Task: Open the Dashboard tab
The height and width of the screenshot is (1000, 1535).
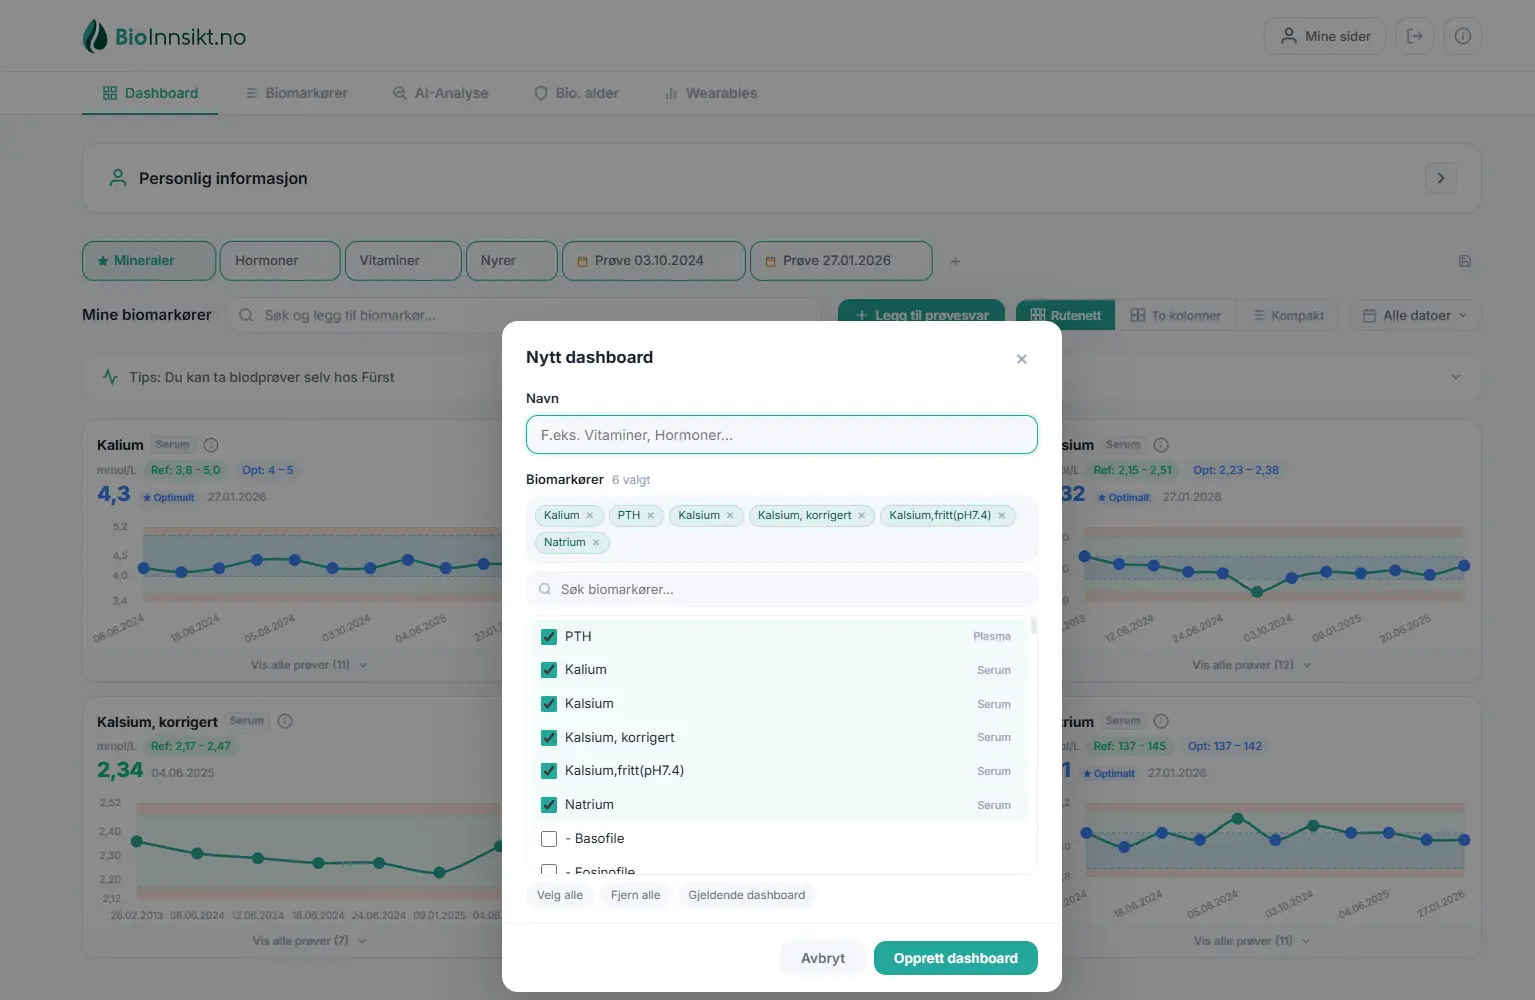Action: [x=150, y=93]
